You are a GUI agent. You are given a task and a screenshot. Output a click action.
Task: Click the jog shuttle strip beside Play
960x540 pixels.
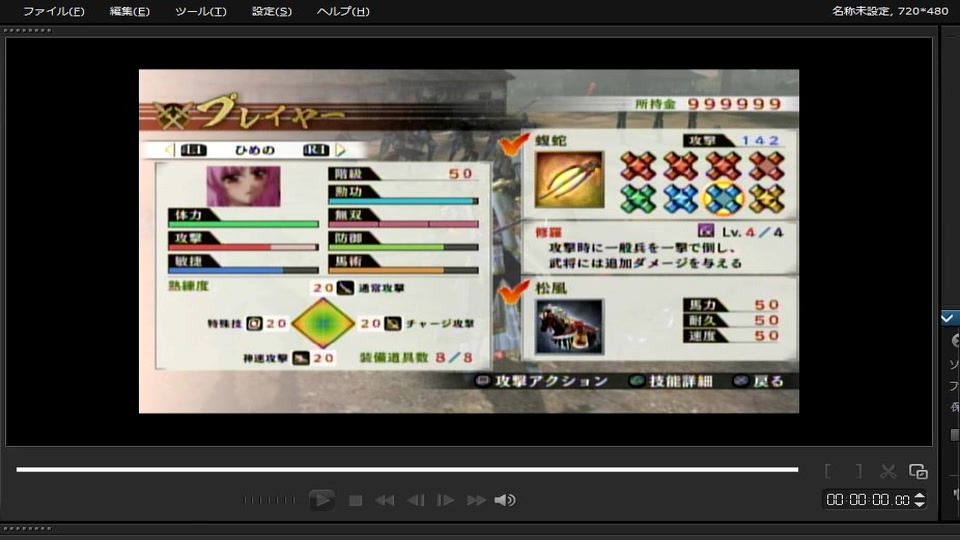[x=269, y=500]
